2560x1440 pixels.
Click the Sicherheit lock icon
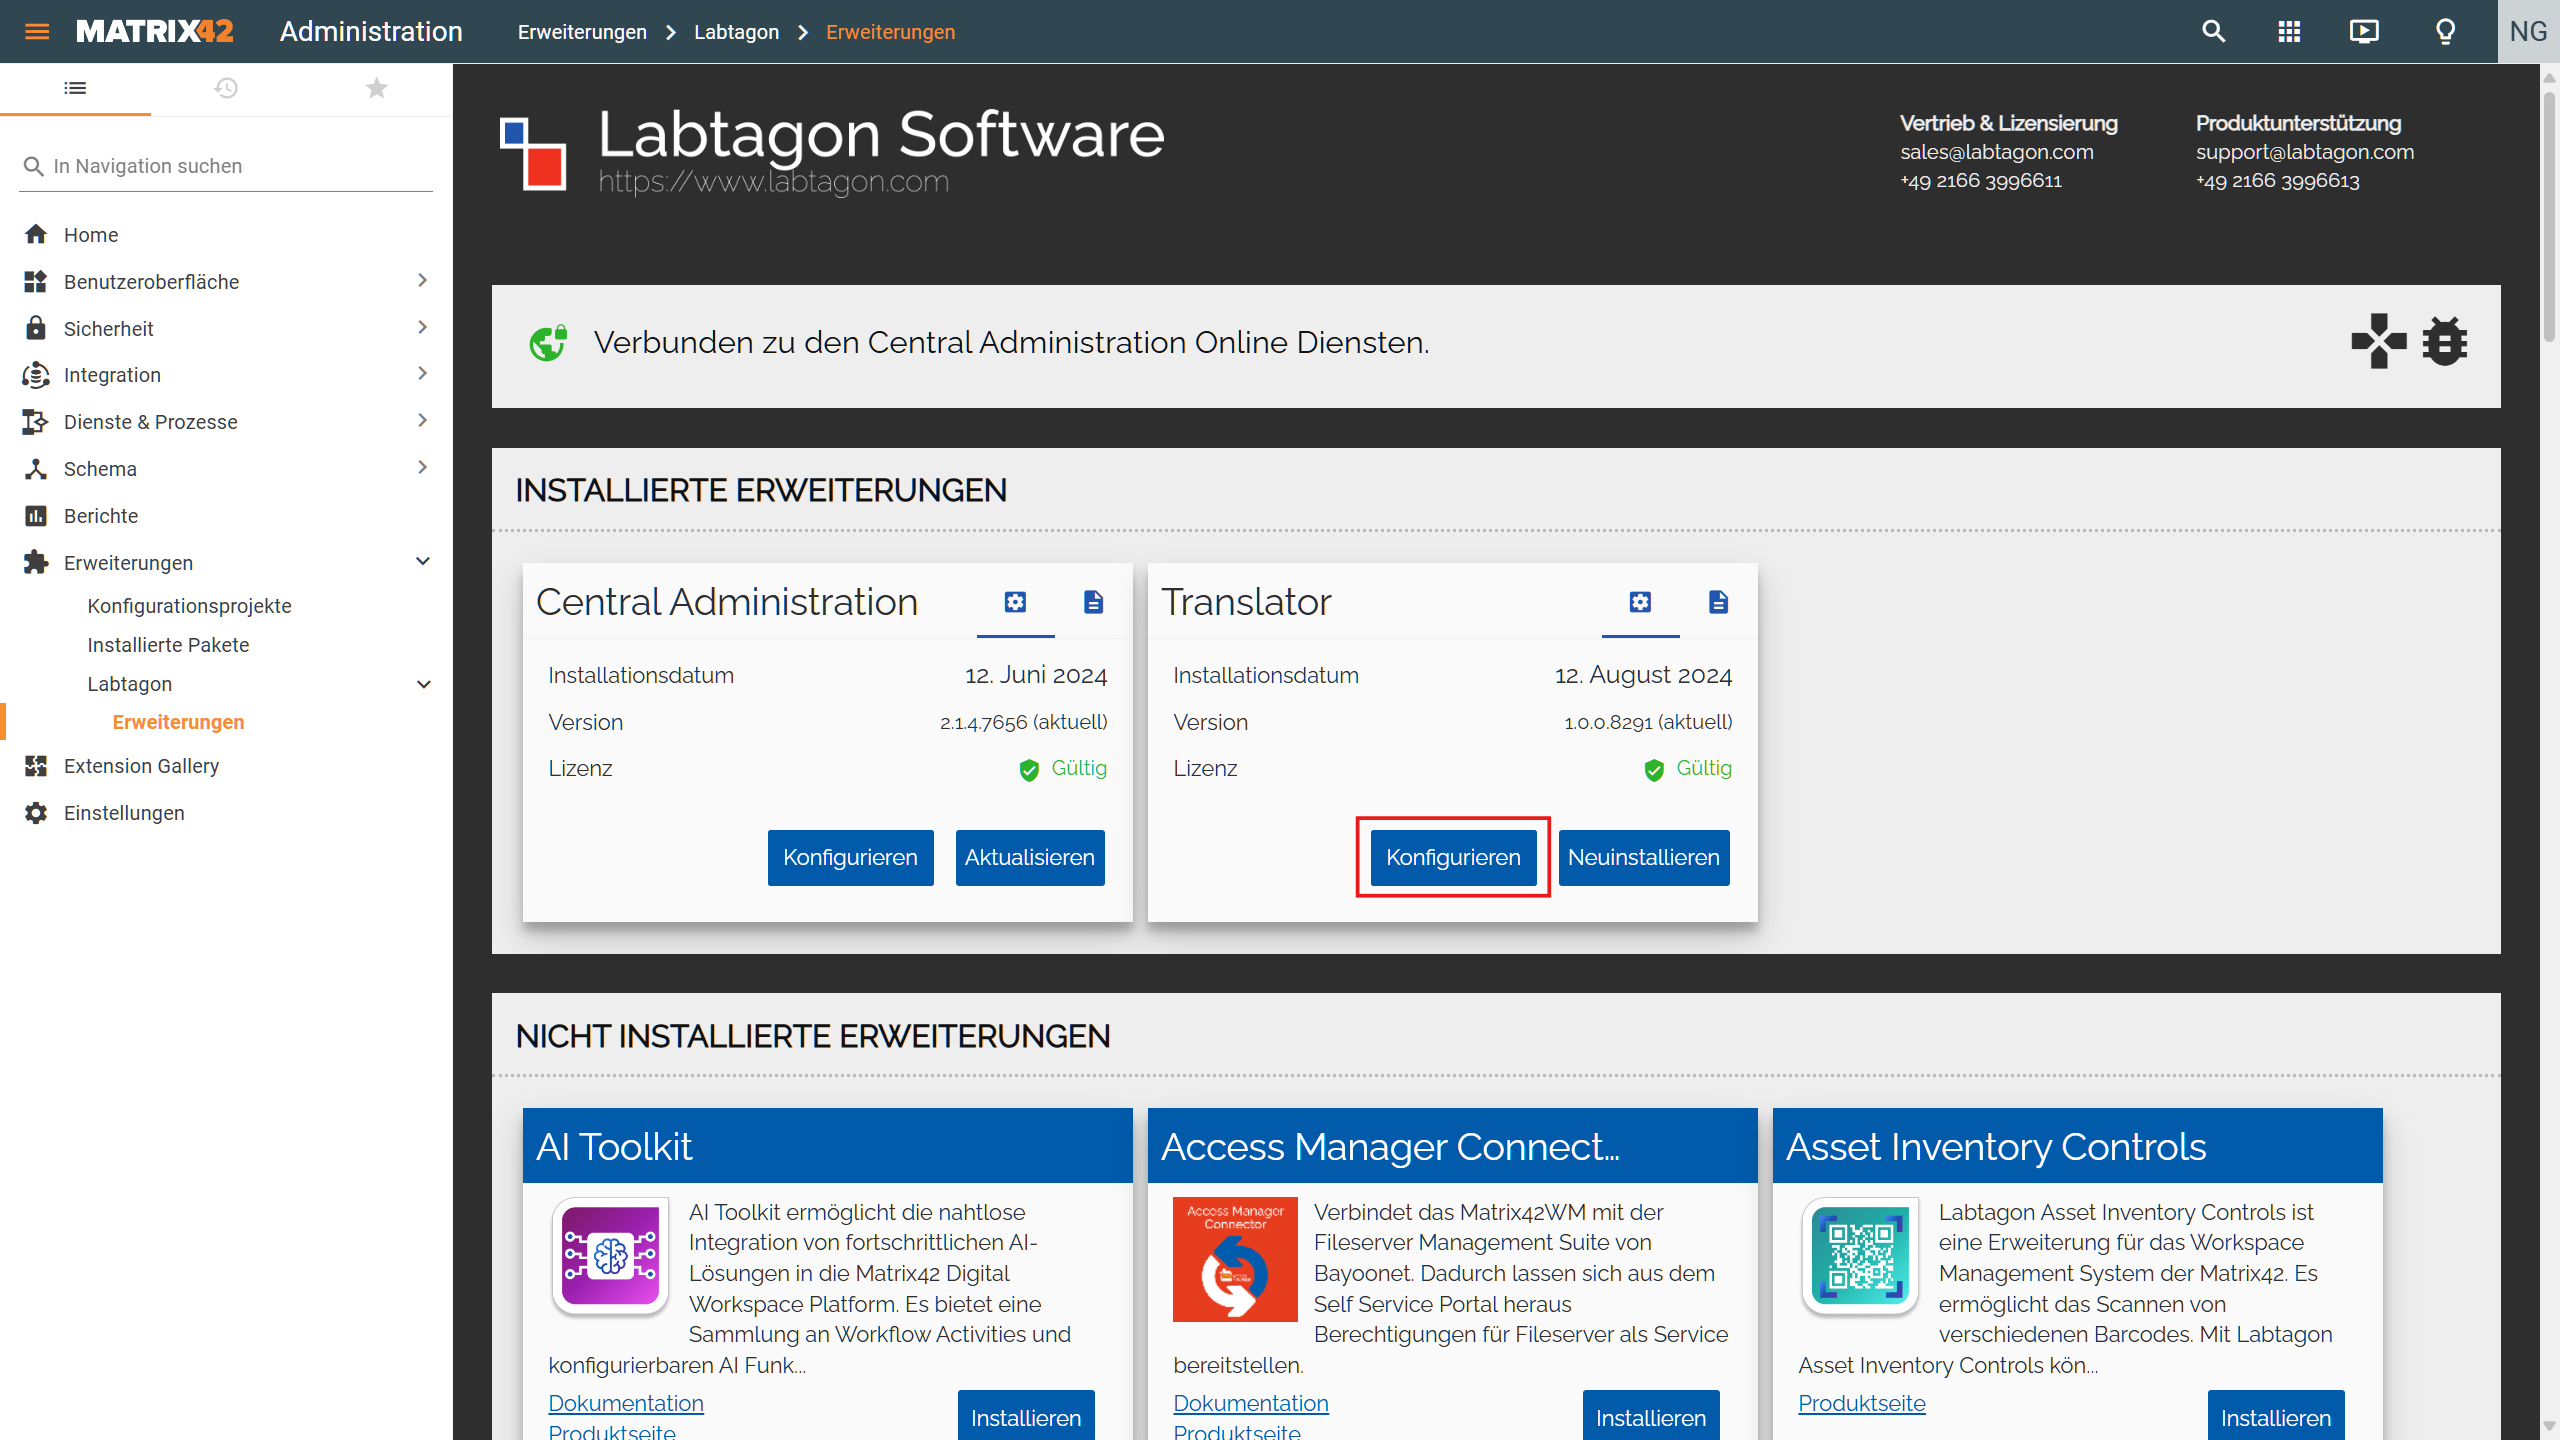(x=36, y=328)
